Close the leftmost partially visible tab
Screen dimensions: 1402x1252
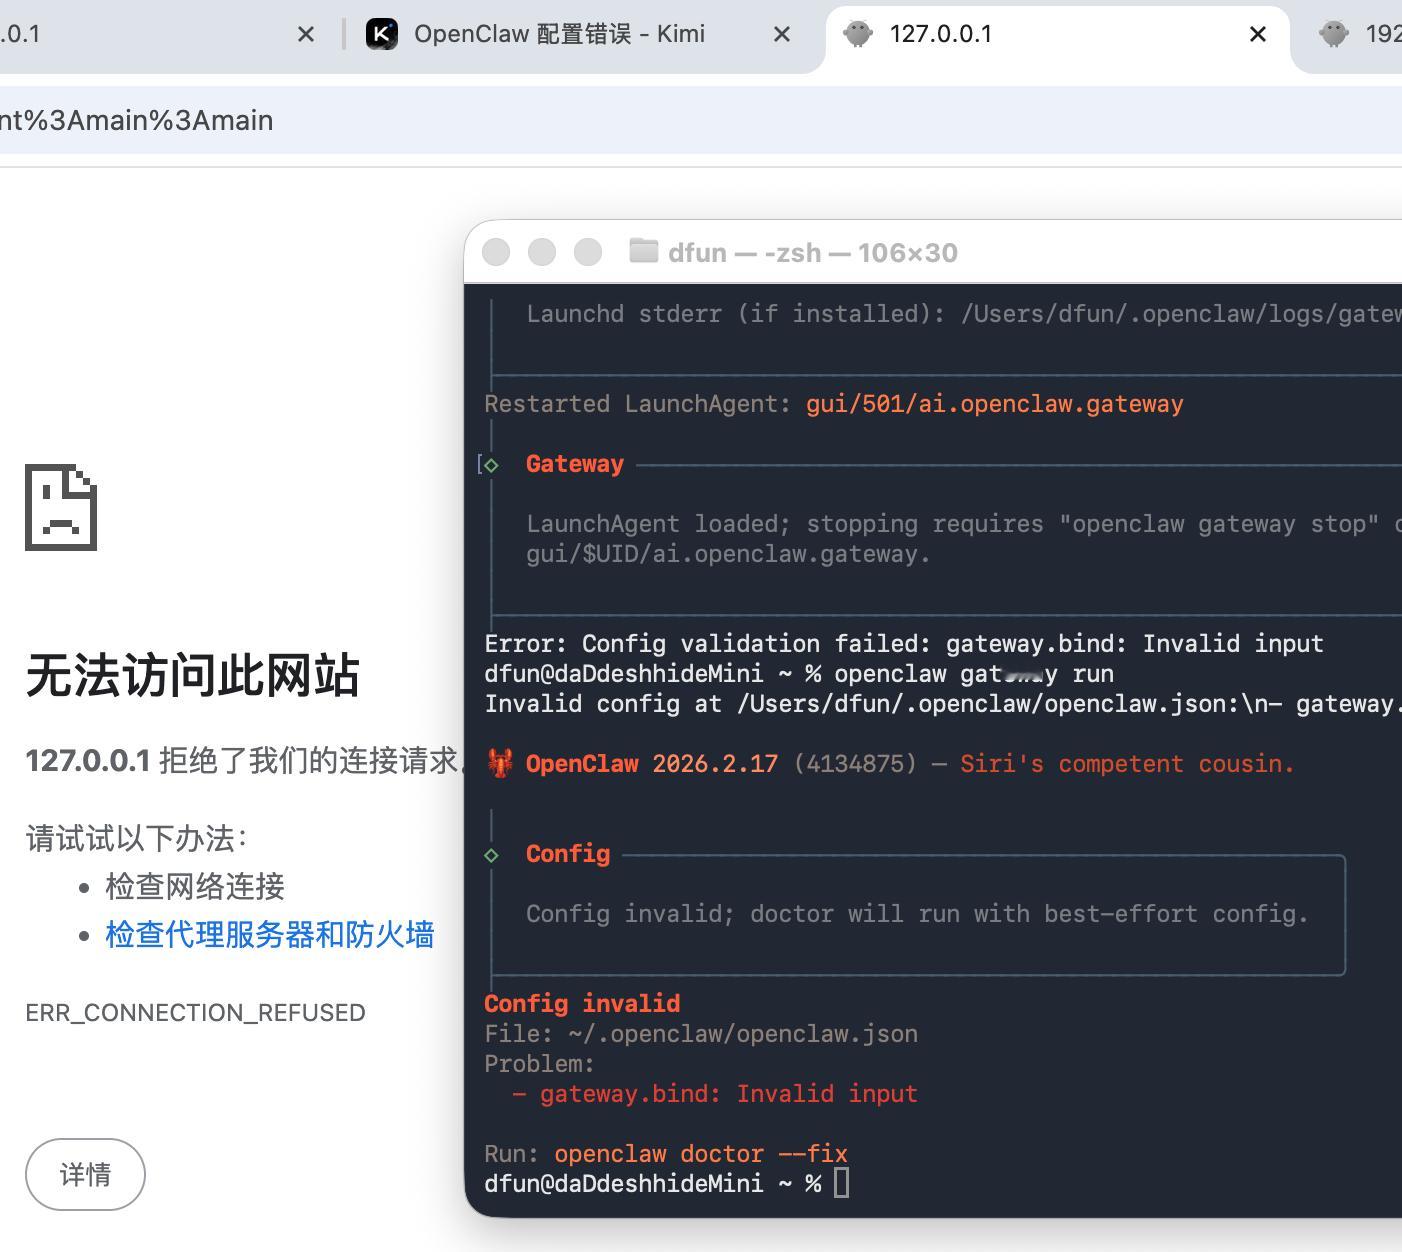306,34
